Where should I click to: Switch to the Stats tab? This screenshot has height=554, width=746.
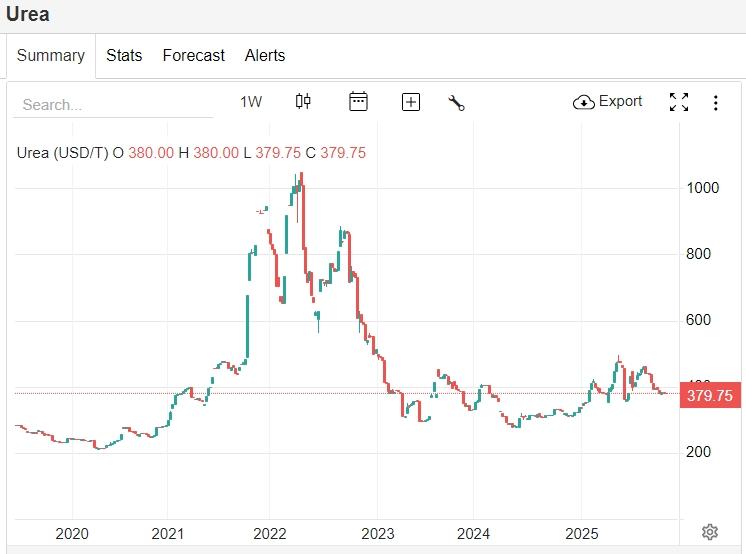click(x=124, y=56)
